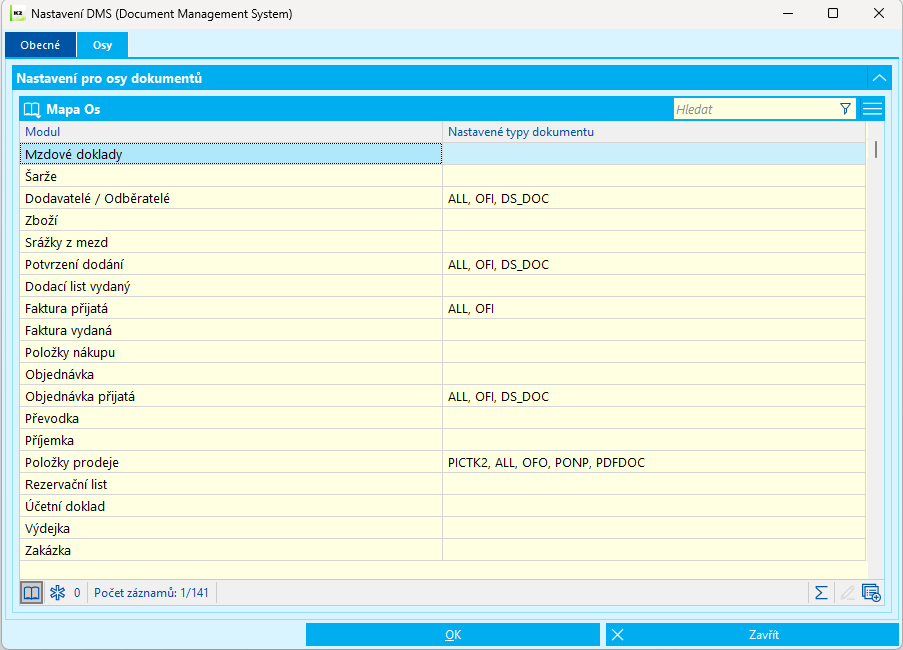Screen dimensions: 903x650
Task: Toggle the book view icon in status bar
Action: [x=31, y=592]
